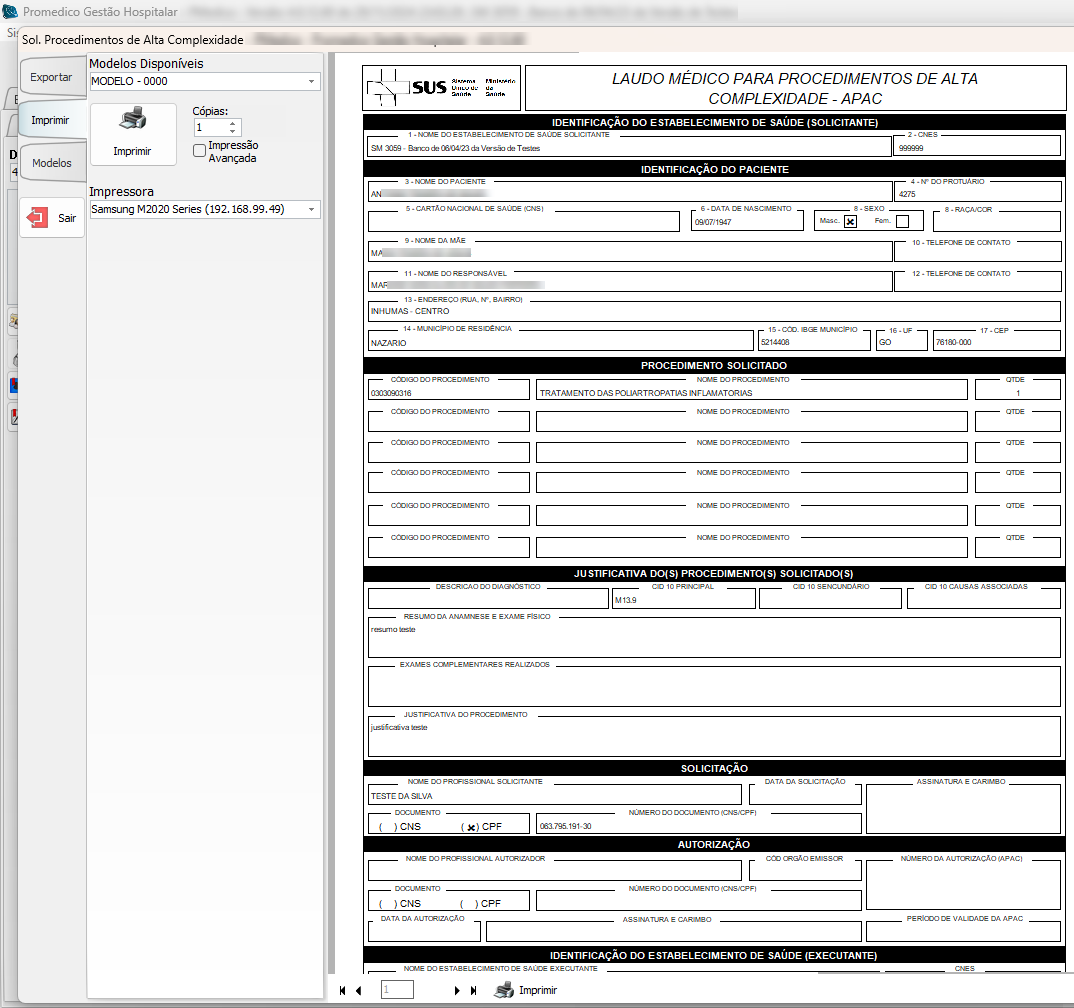Click document number 063.795.191-30
This screenshot has width=1074, height=1008.
pyautogui.click(x=566, y=826)
